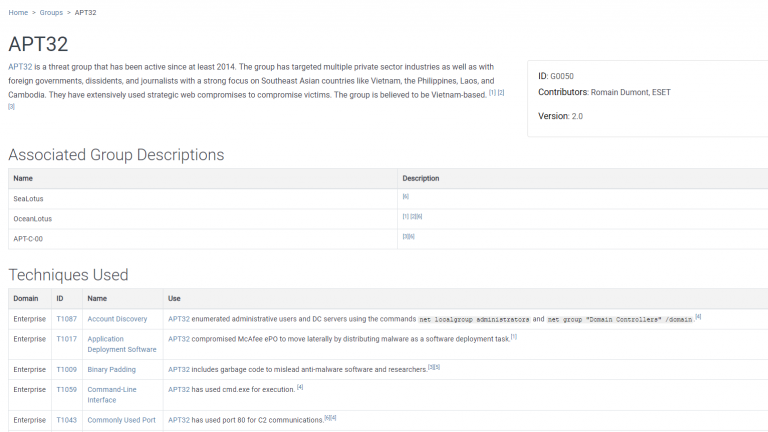Open citation [4] in Account Discovery row
Image resolution: width=768 pixels, height=432 pixels.
(698, 317)
